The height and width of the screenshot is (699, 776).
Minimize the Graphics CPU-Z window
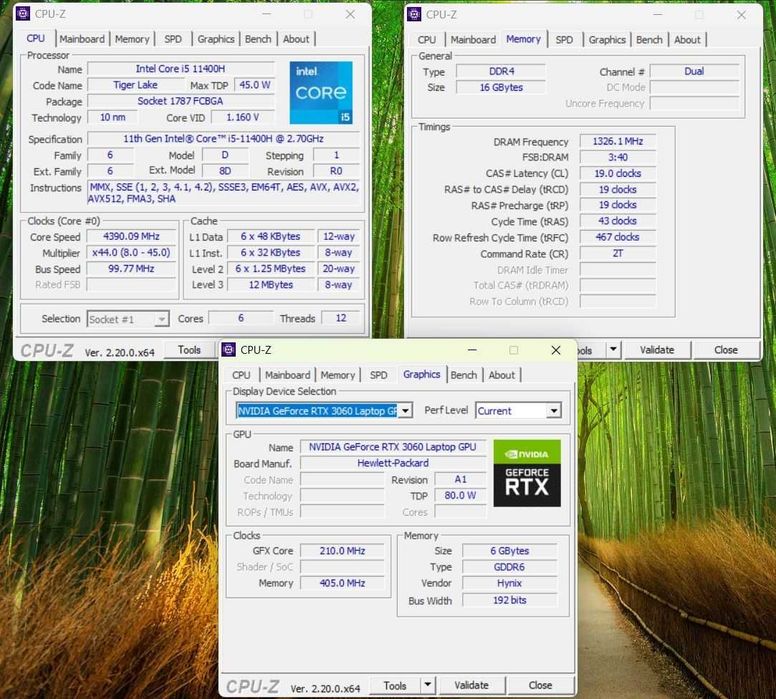pyautogui.click(x=472, y=350)
